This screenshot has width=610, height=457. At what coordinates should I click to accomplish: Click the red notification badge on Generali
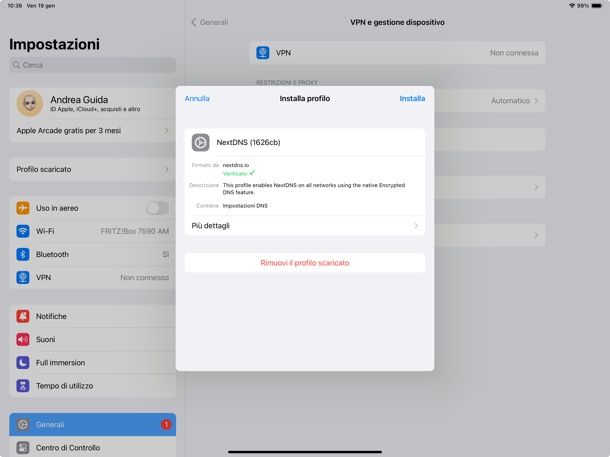point(166,424)
